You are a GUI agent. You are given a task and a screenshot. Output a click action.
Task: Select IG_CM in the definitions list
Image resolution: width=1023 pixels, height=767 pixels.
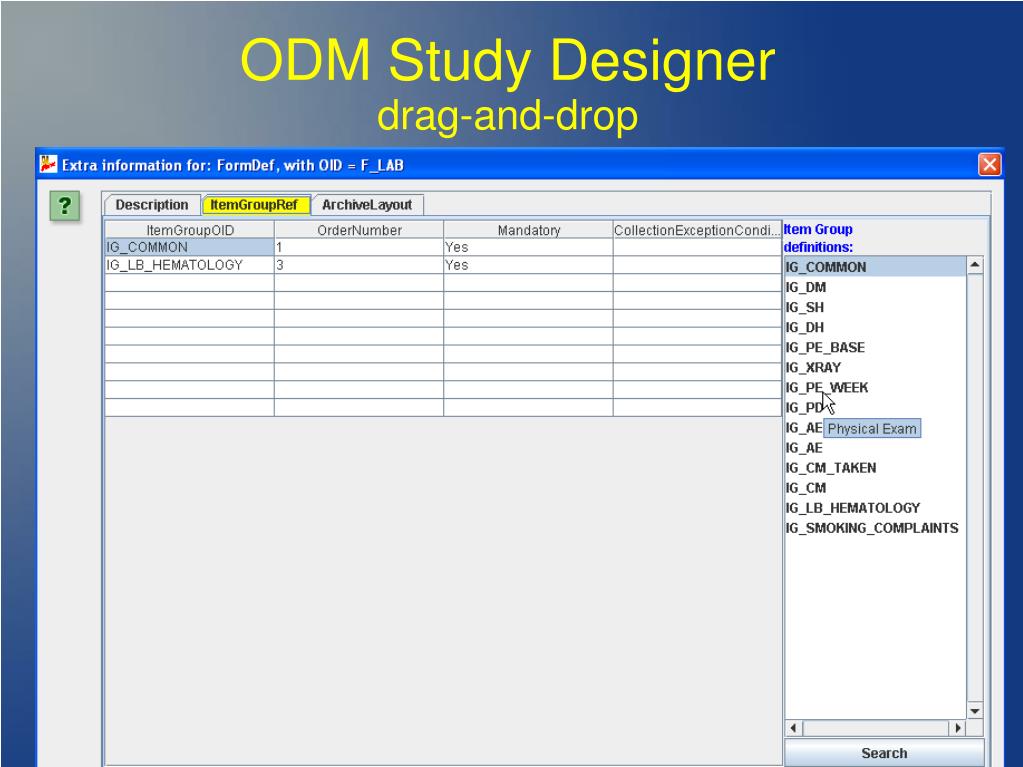pyautogui.click(x=875, y=488)
